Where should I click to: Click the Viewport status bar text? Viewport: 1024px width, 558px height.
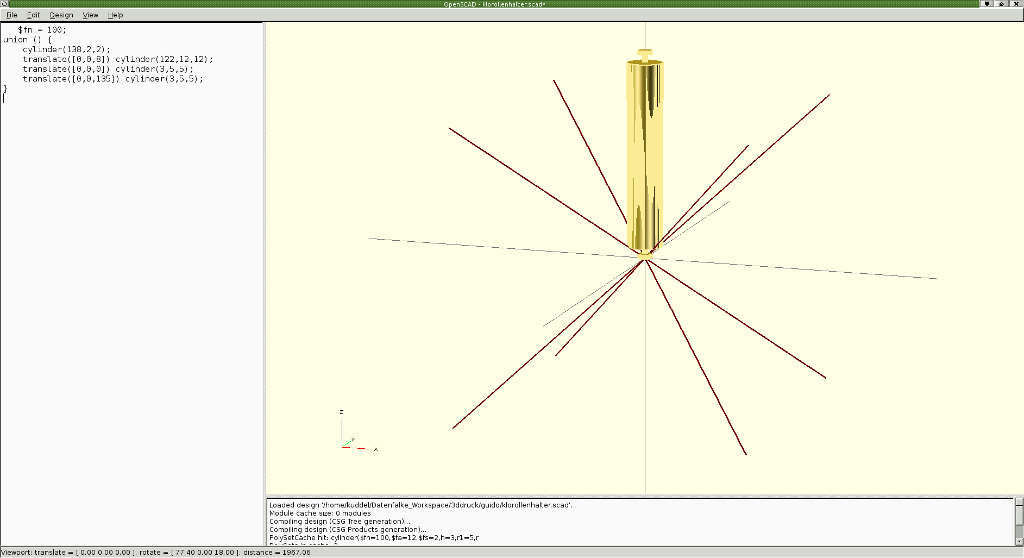(155, 553)
